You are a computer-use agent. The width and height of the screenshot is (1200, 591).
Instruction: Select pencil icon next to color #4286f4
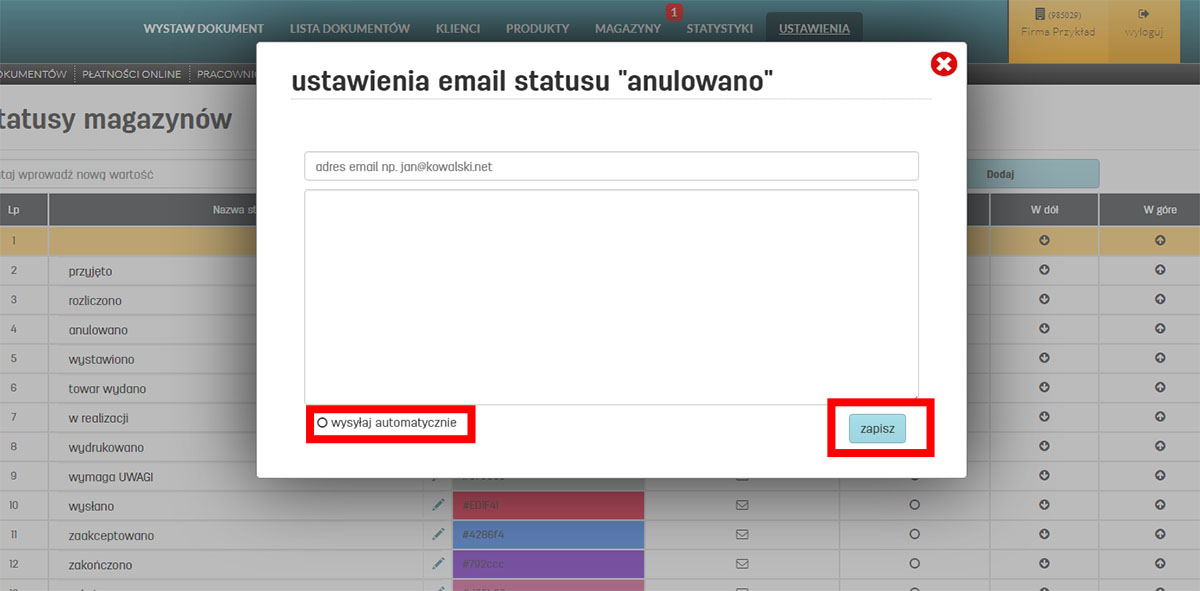(x=437, y=534)
